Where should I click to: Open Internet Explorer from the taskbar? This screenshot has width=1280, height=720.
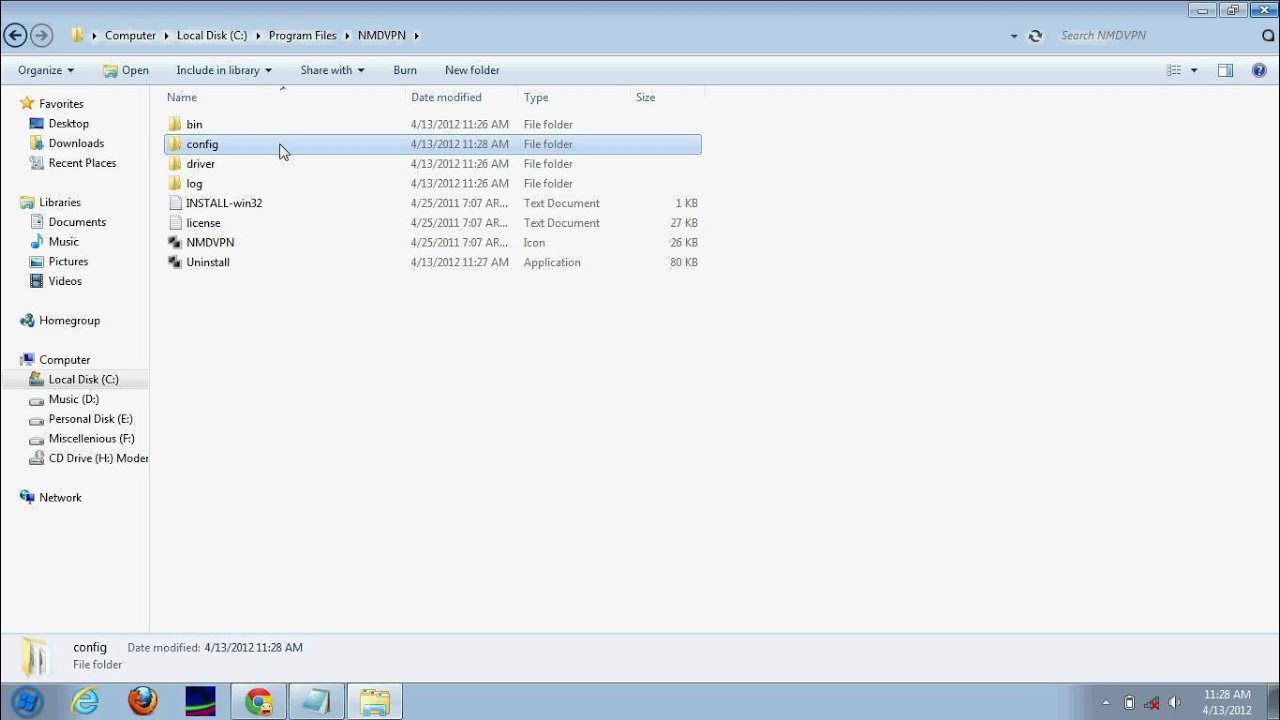pyautogui.click(x=85, y=702)
